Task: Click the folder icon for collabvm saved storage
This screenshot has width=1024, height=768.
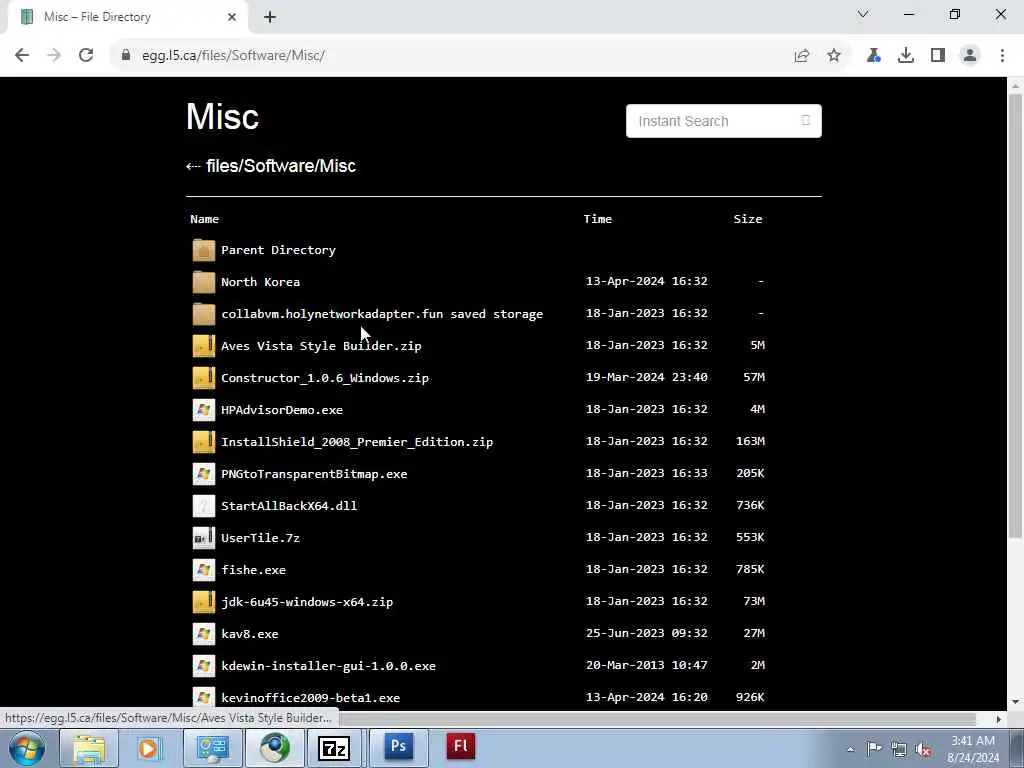Action: coord(204,314)
